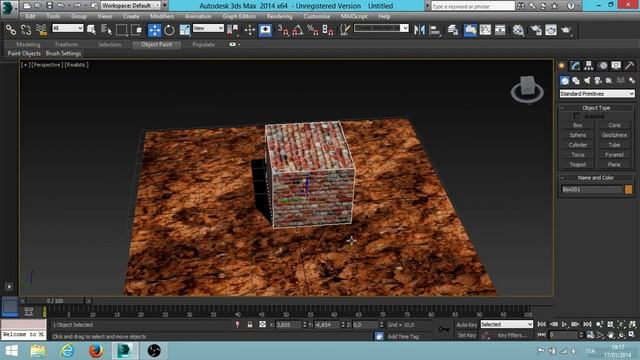Open the named selection sets dropdown
640x360 pixels.
point(381,28)
